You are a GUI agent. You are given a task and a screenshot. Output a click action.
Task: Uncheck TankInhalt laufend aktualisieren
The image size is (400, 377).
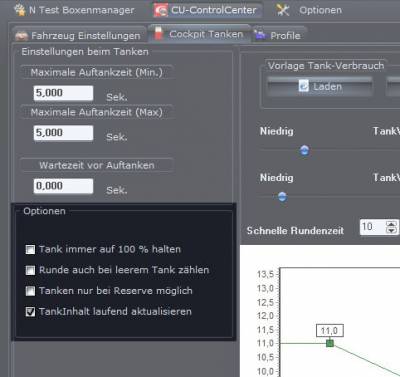30,312
